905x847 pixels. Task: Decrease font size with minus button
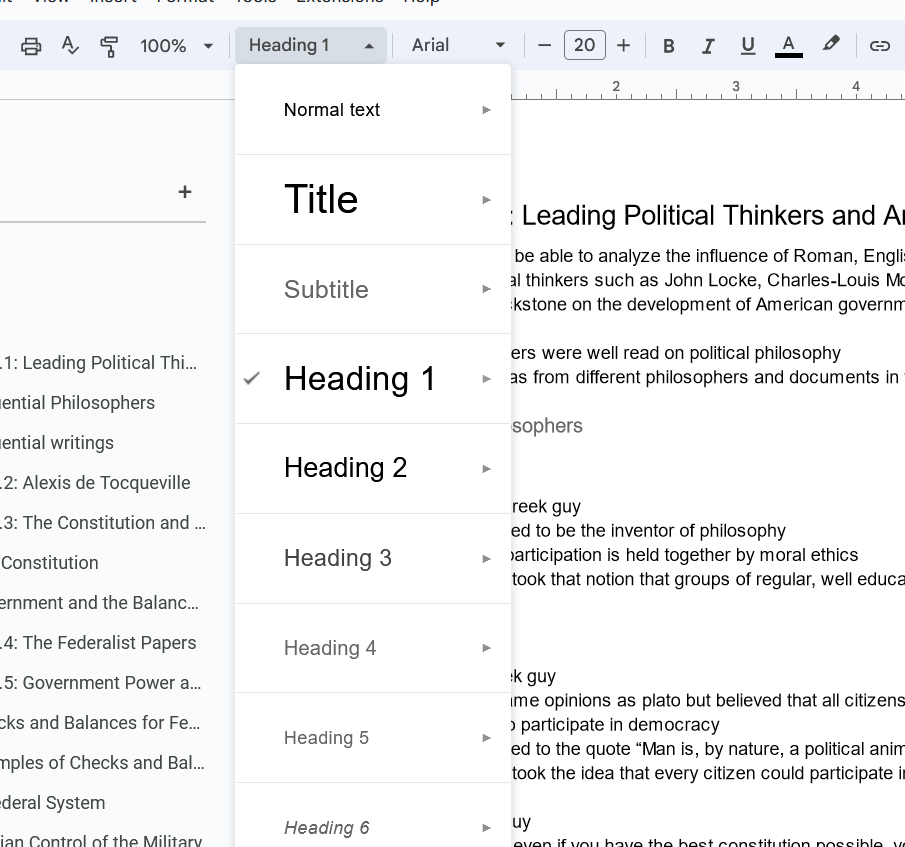pyautogui.click(x=545, y=46)
